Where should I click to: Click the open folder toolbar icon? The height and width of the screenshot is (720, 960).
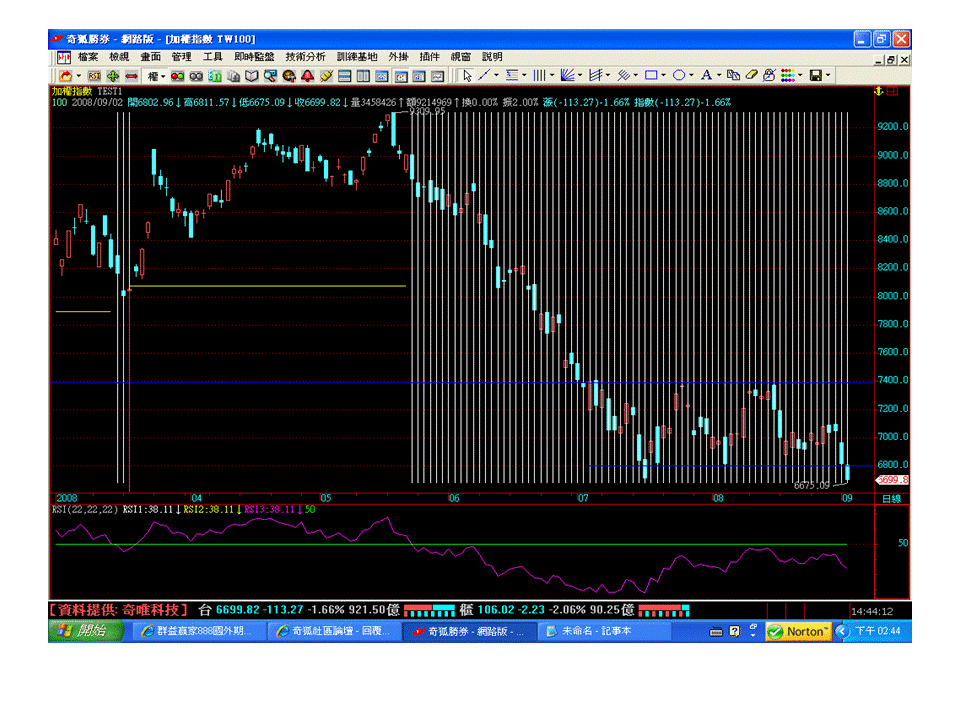click(x=65, y=76)
